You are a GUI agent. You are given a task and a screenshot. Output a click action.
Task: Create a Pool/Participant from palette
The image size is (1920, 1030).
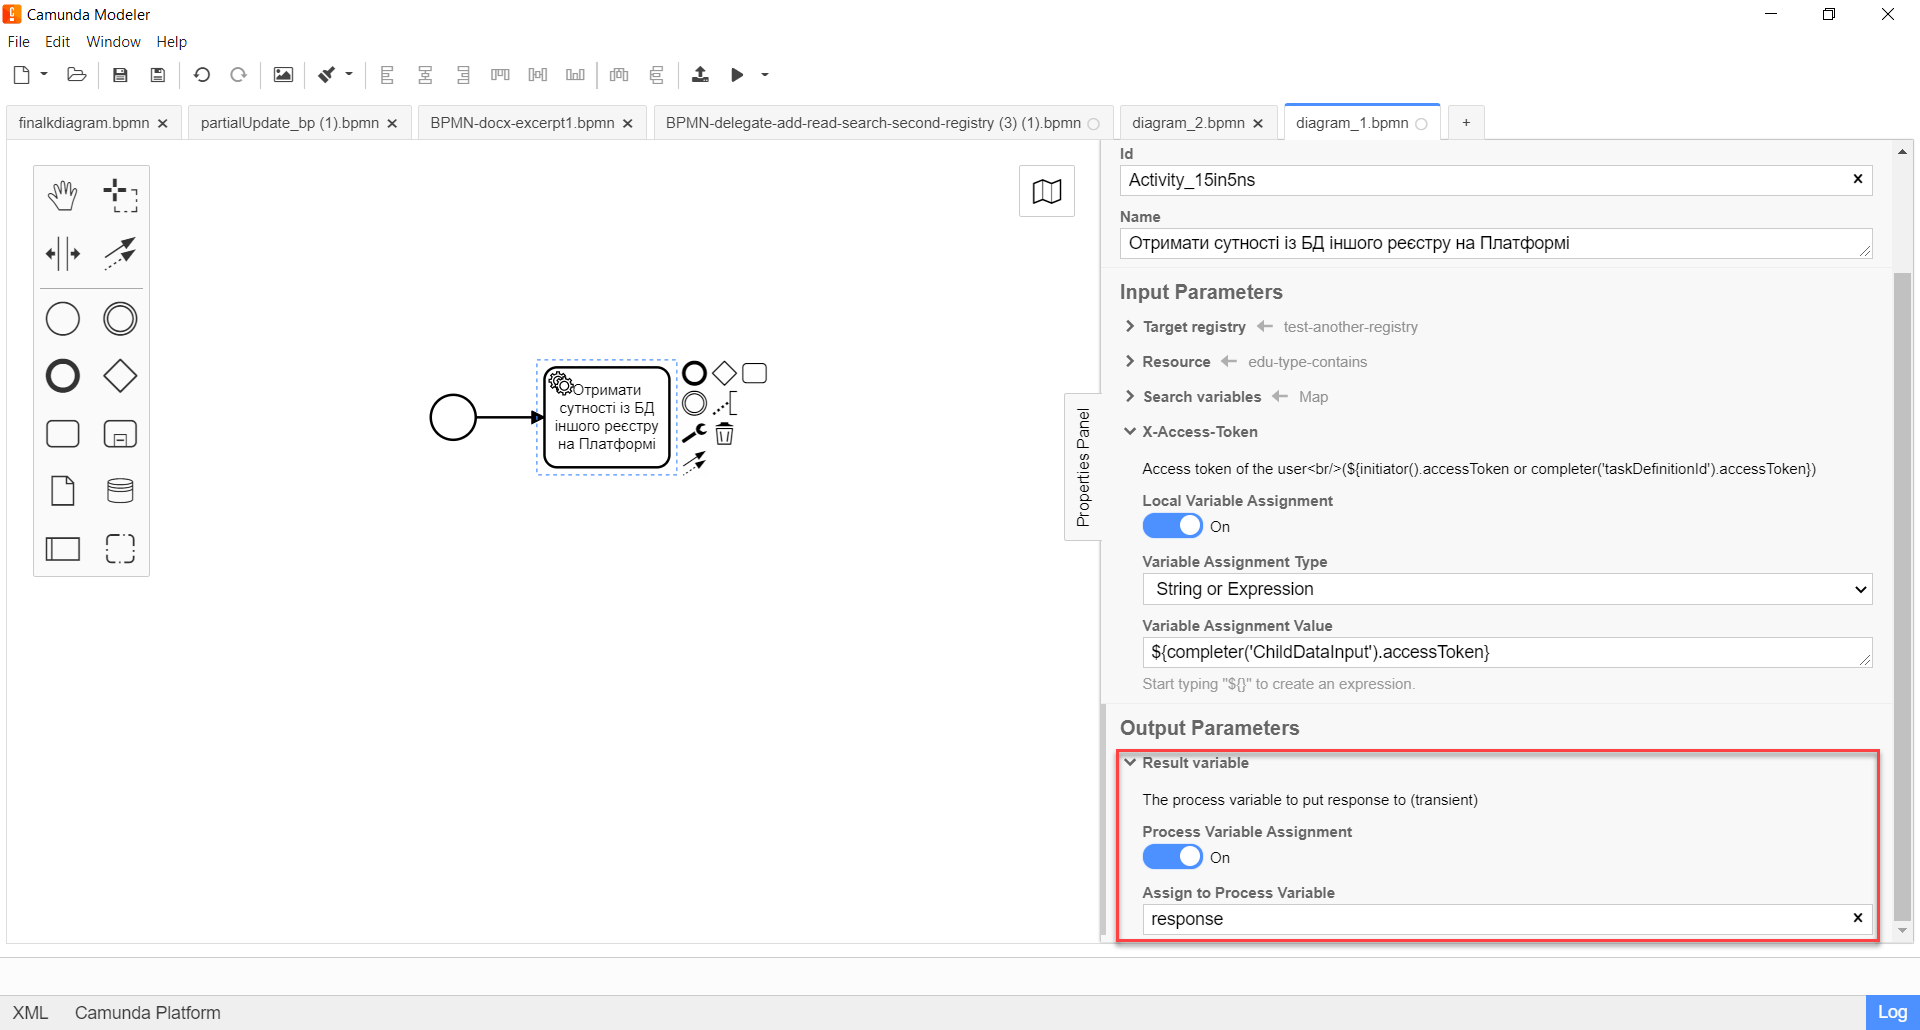click(63, 548)
